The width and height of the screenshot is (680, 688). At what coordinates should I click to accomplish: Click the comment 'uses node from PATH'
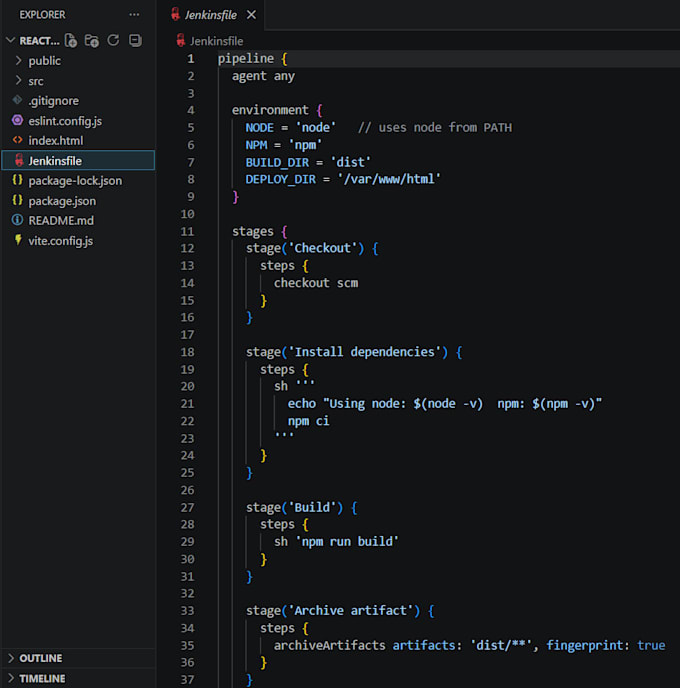click(x=445, y=128)
